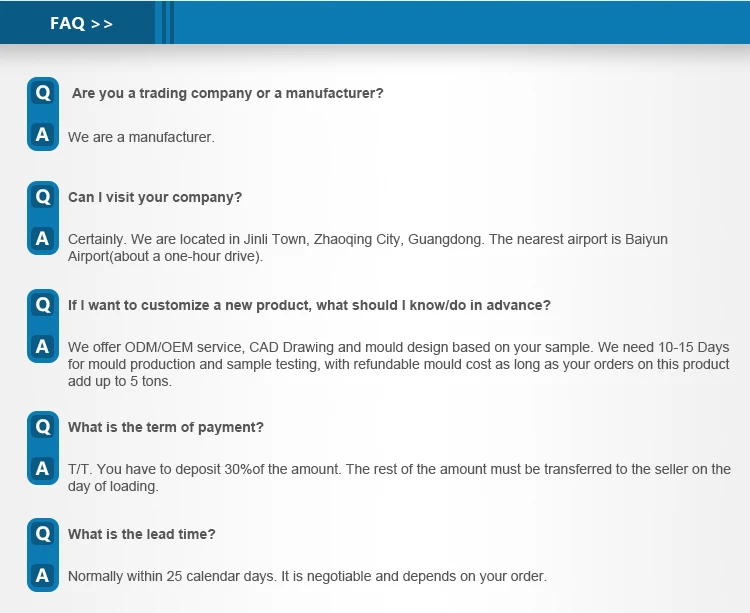Click the blue header bar right of FAQ
This screenshot has height=613, width=750.
[x=460, y=23]
